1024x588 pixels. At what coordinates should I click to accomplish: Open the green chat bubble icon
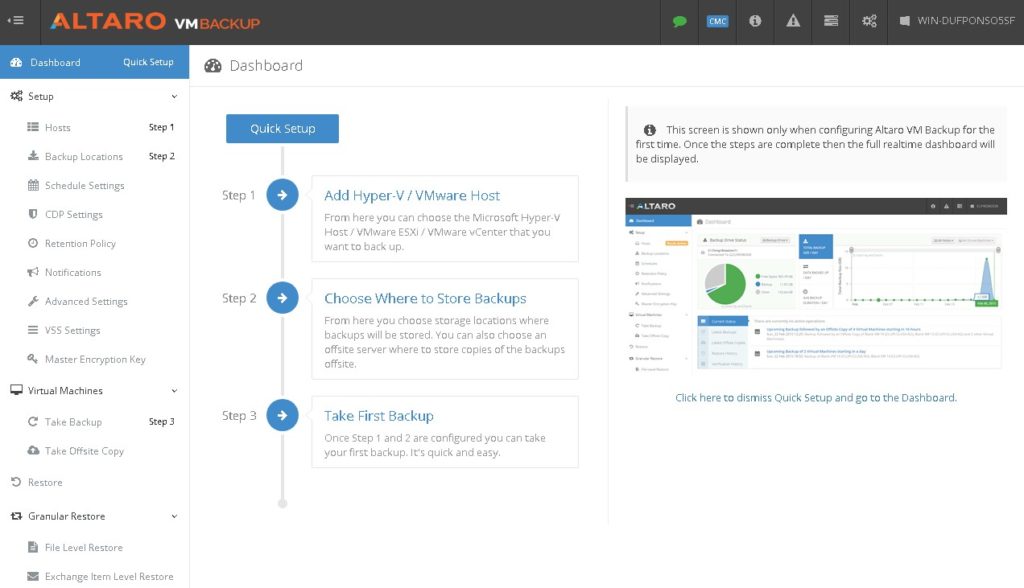[x=679, y=21]
